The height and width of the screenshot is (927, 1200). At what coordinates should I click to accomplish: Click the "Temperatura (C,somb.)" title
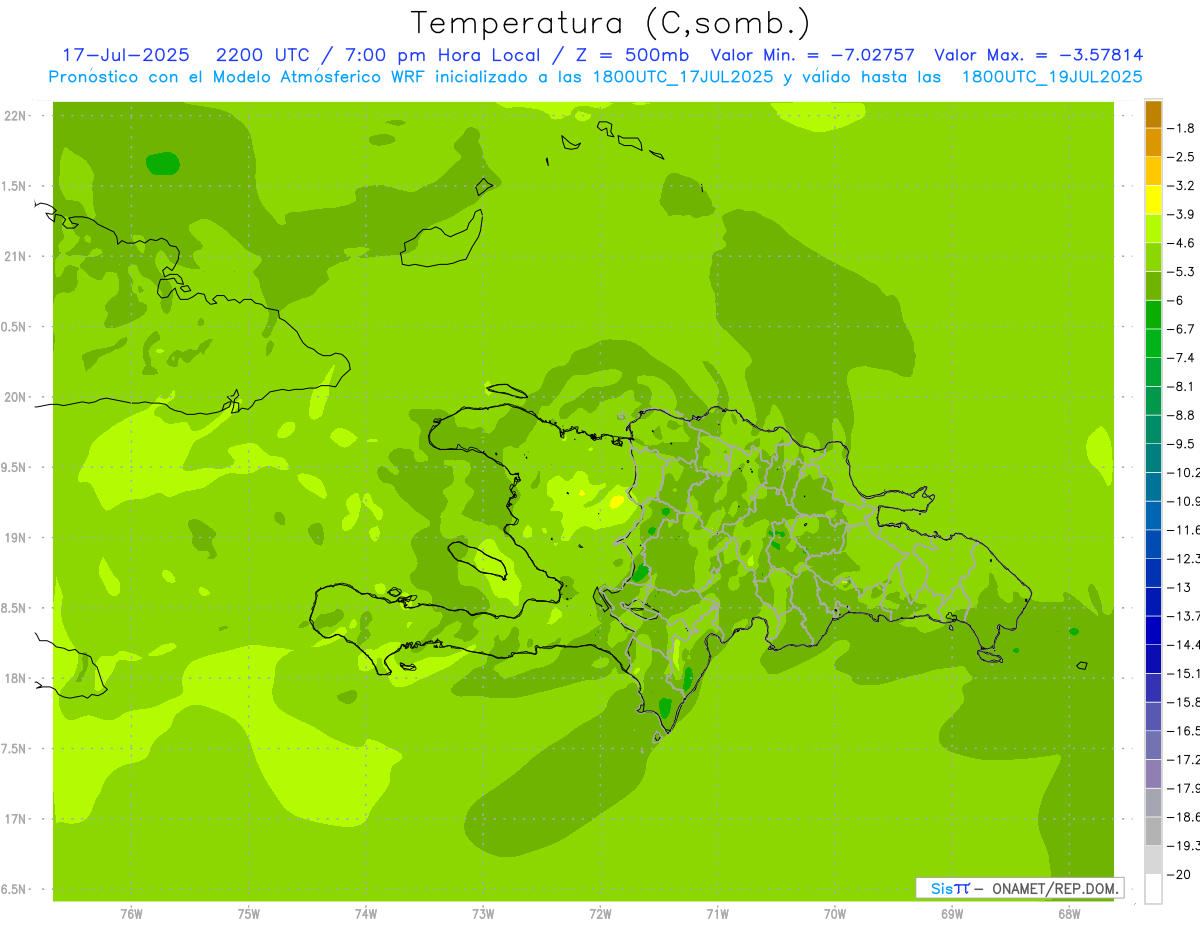pyautogui.click(x=611, y=23)
